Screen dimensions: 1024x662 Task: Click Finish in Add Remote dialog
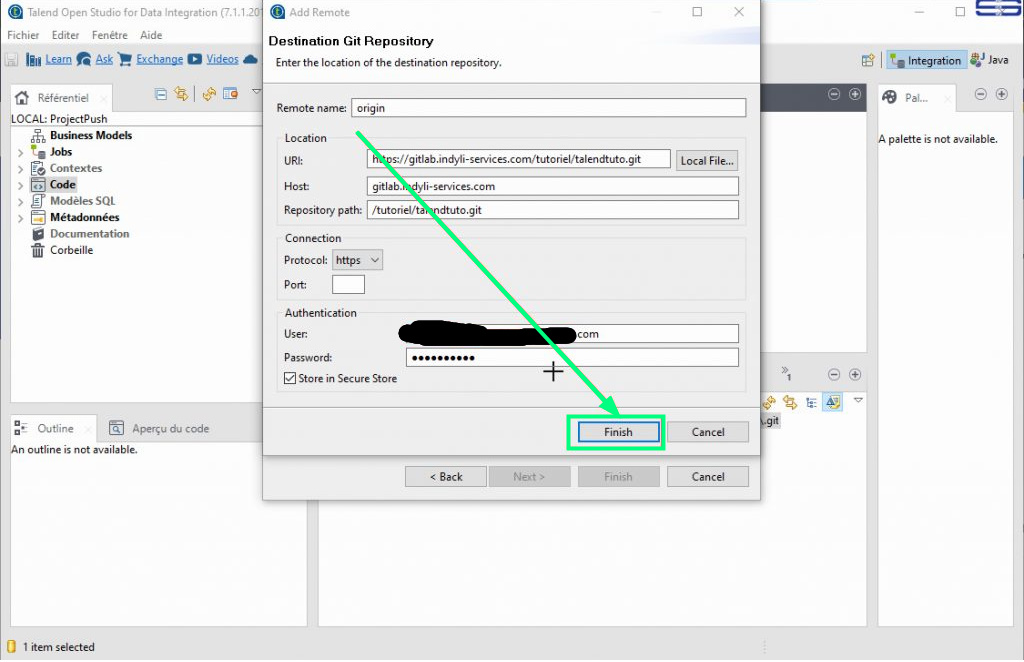[618, 432]
